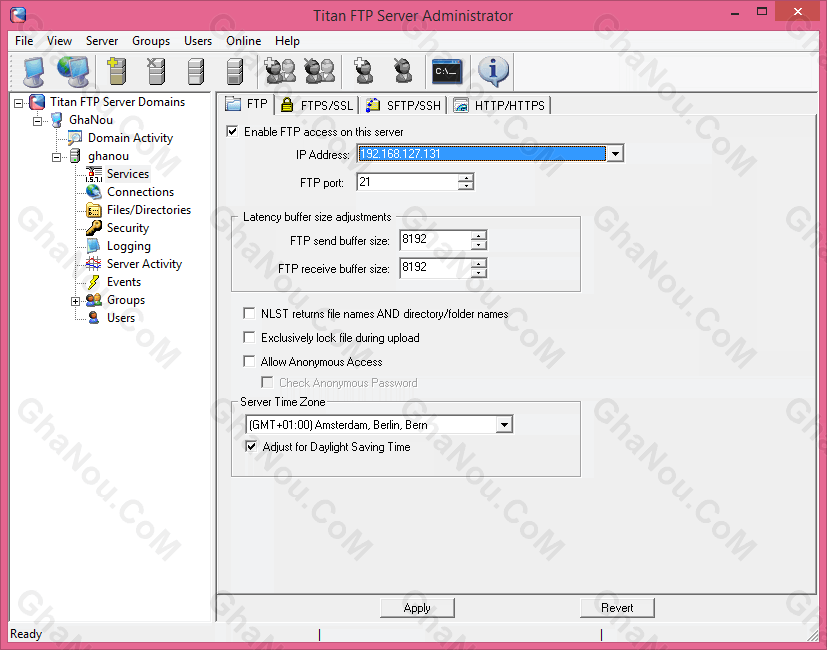Collapse the GhaNou domain tree node
827x650 pixels.
[x=37, y=121]
